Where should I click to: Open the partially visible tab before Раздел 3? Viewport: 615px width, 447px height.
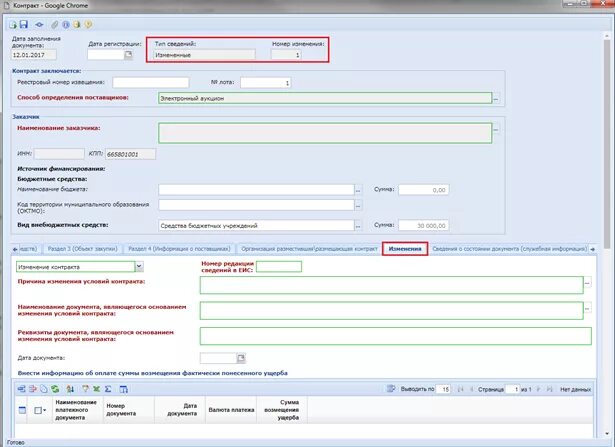coord(29,249)
